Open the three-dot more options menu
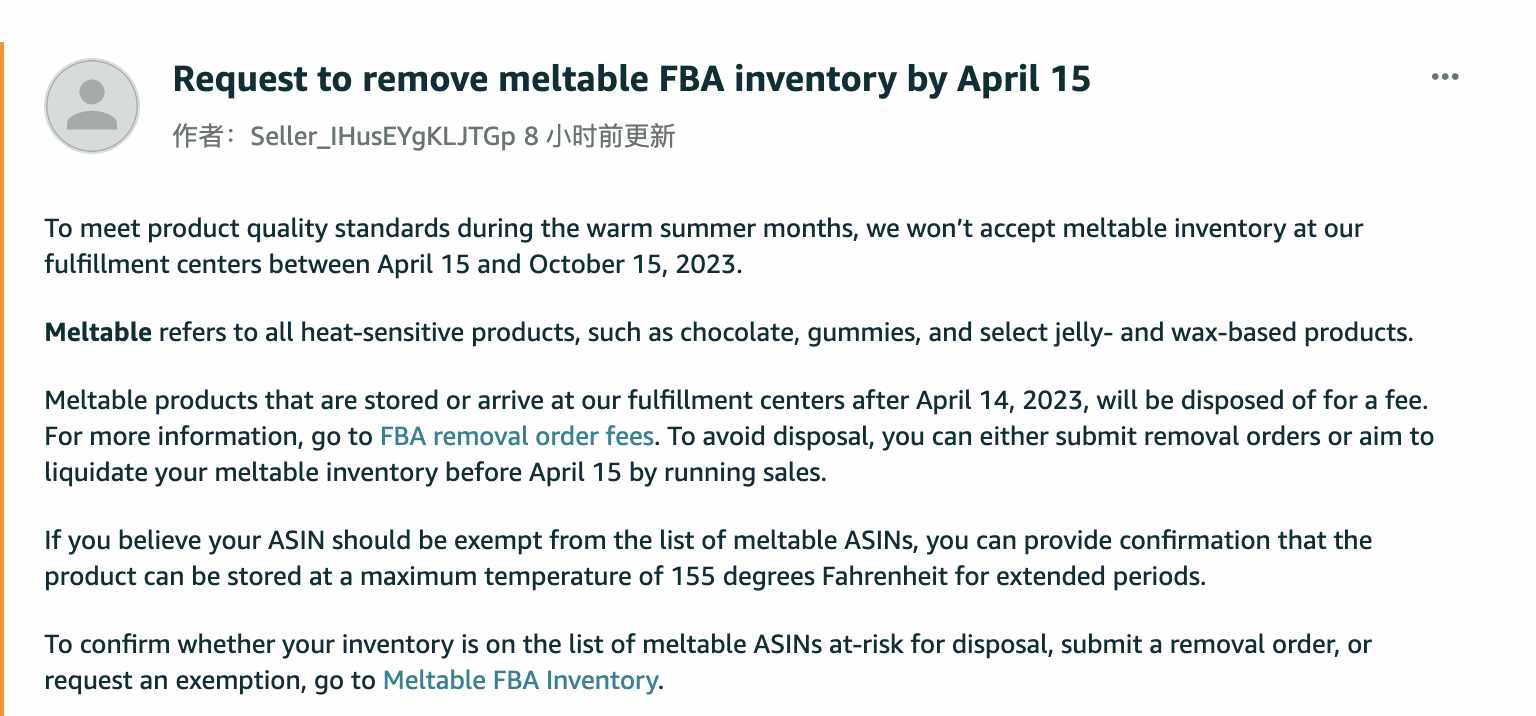 (x=1444, y=77)
